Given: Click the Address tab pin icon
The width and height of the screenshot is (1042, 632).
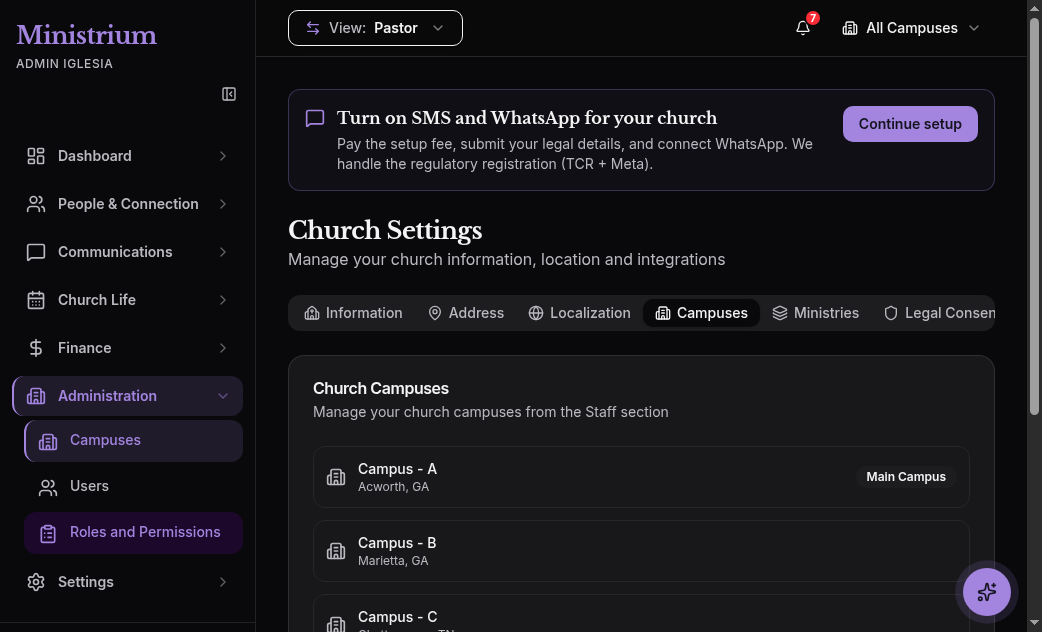Looking at the screenshot, I should [435, 313].
